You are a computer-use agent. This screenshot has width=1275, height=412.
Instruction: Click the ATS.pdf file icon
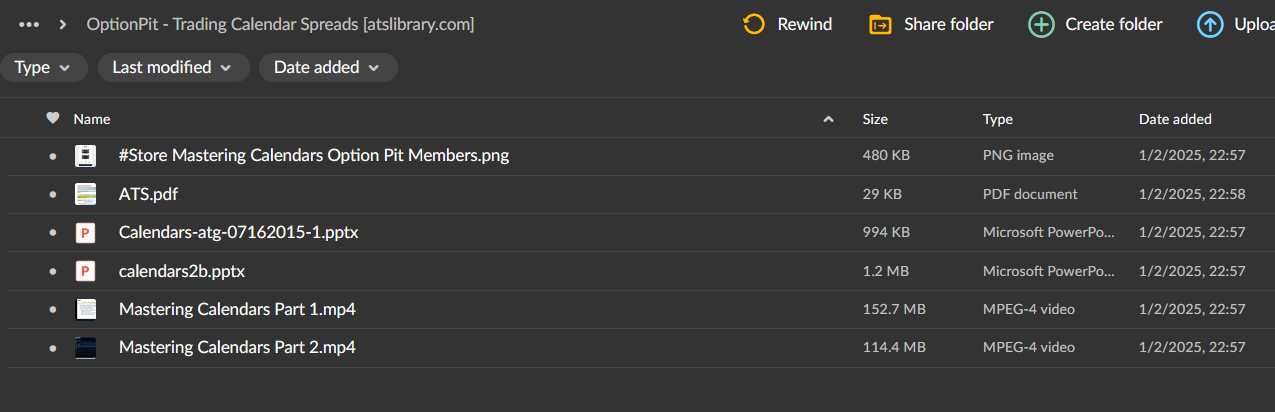(86, 194)
